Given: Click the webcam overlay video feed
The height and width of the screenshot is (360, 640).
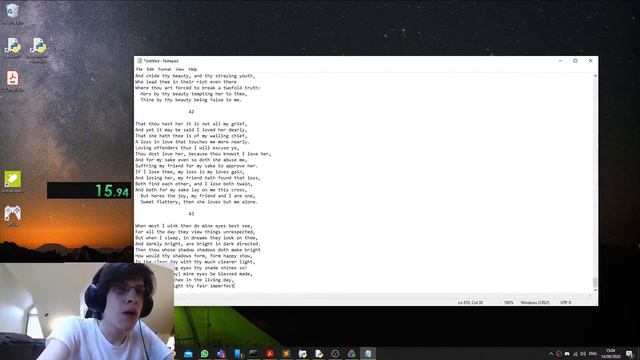Looking at the screenshot, I should [x=87, y=311].
